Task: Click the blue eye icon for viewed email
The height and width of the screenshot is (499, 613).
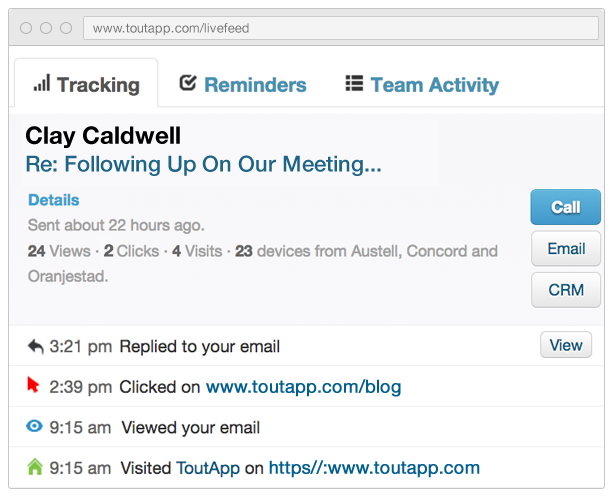Action: 34,426
